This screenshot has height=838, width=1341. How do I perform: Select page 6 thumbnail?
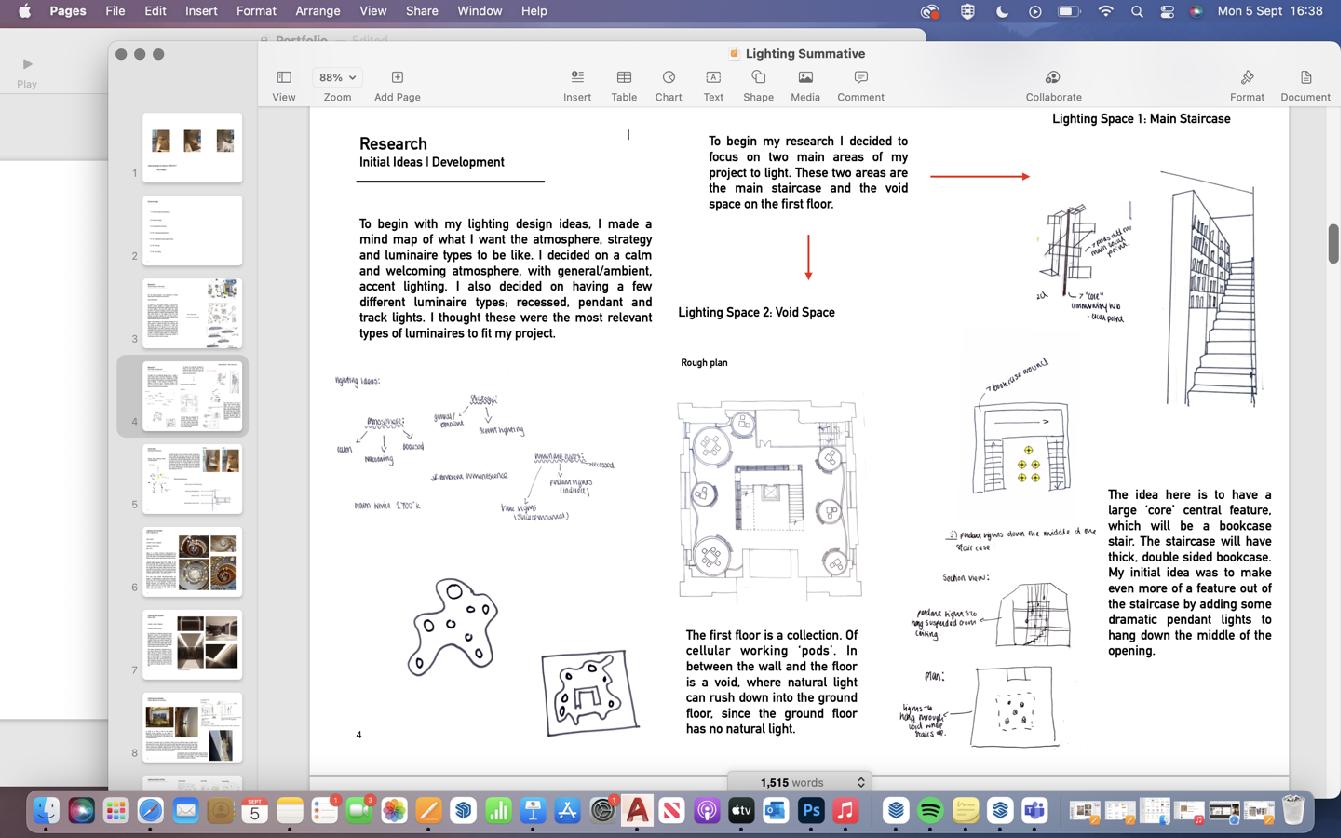(192, 562)
